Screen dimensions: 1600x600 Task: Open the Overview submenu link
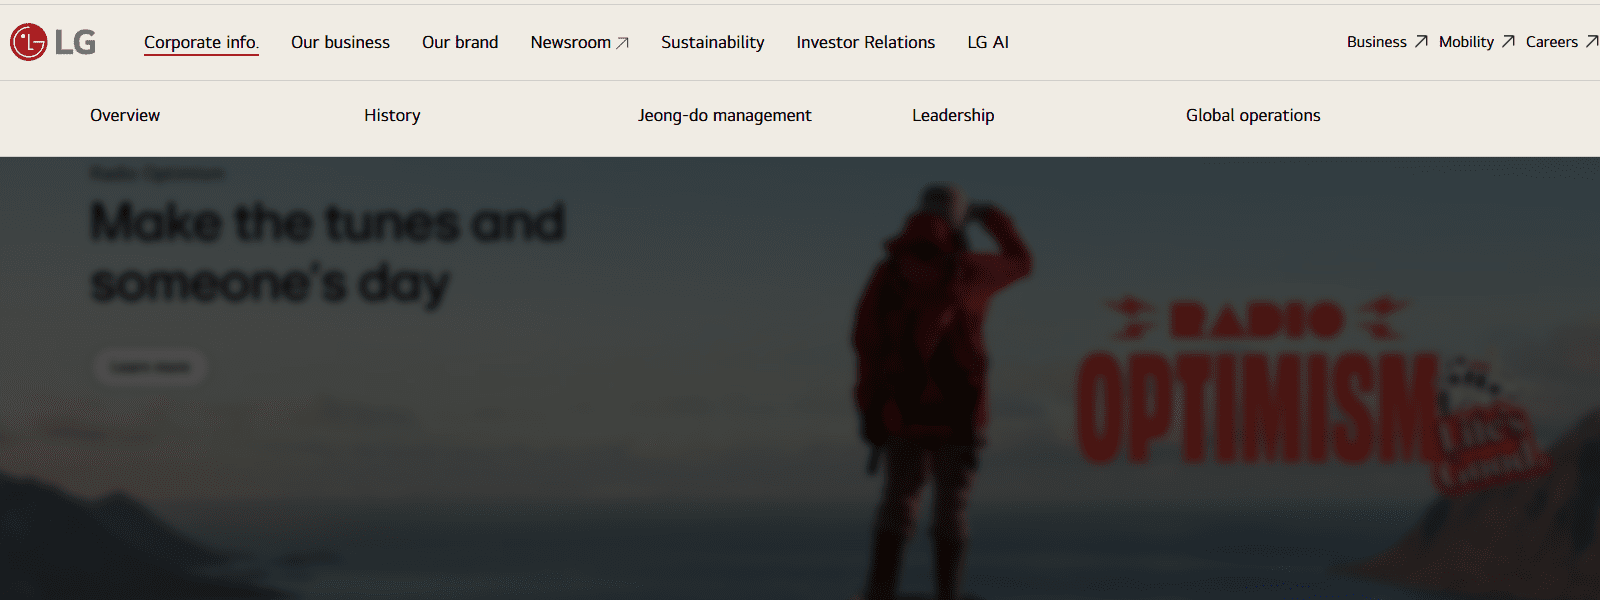125,115
